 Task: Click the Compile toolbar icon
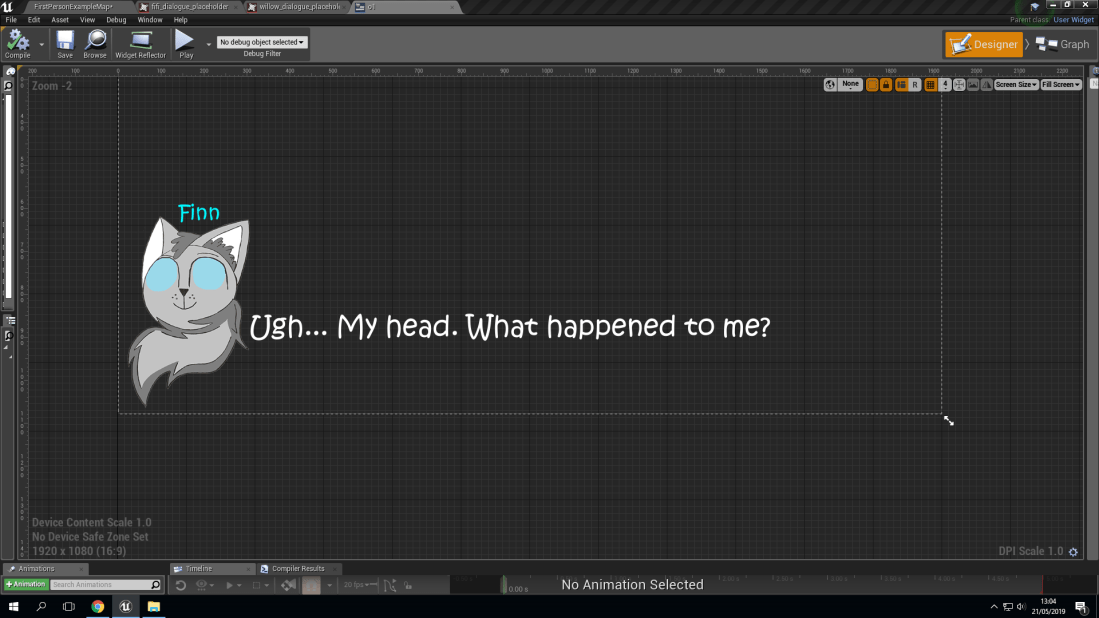click(x=18, y=41)
